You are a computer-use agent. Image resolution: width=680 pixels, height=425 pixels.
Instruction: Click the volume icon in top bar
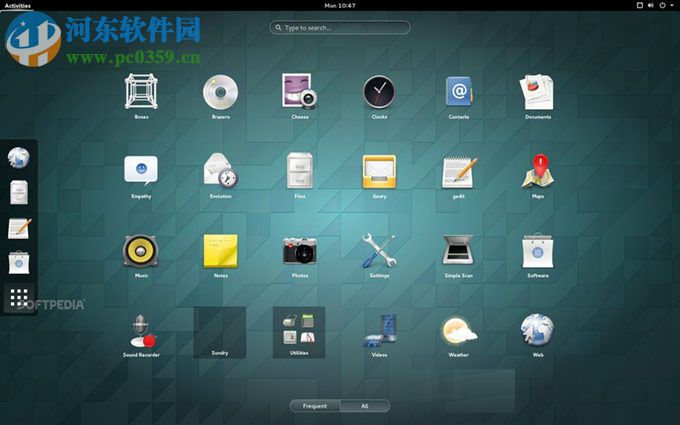[x=651, y=5]
